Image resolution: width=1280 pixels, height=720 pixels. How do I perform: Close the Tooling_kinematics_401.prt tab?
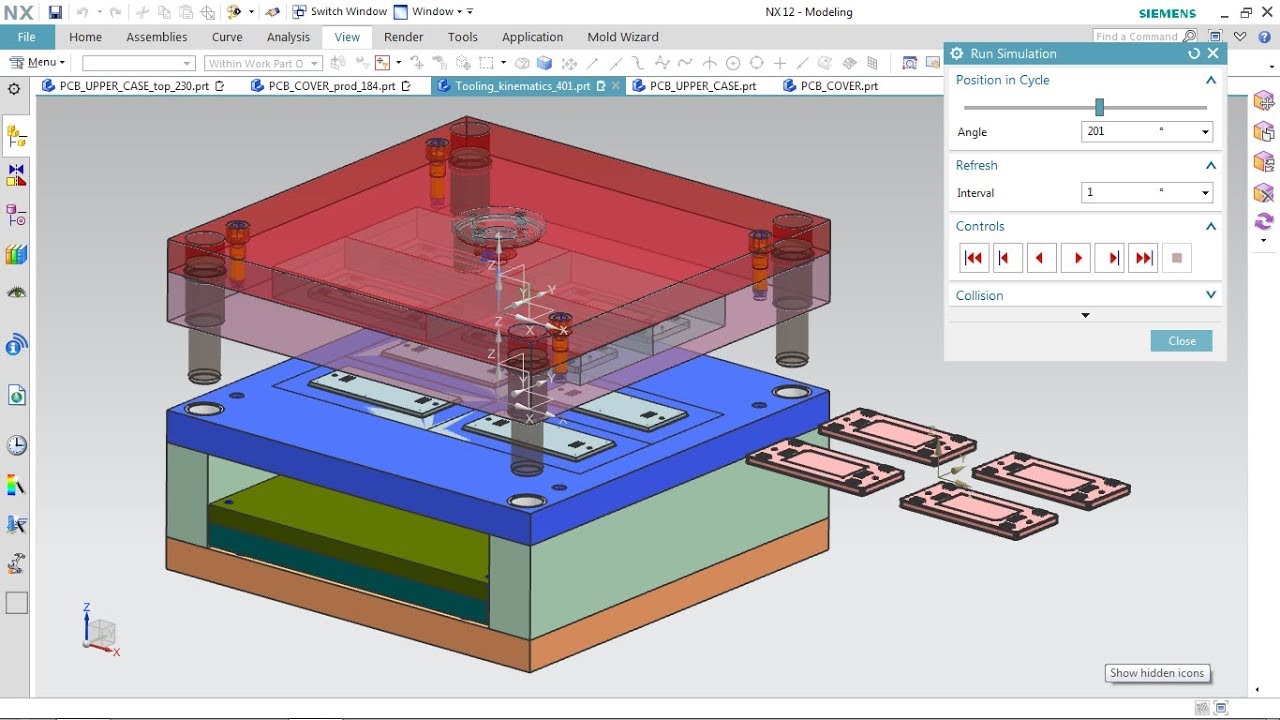[x=614, y=86]
